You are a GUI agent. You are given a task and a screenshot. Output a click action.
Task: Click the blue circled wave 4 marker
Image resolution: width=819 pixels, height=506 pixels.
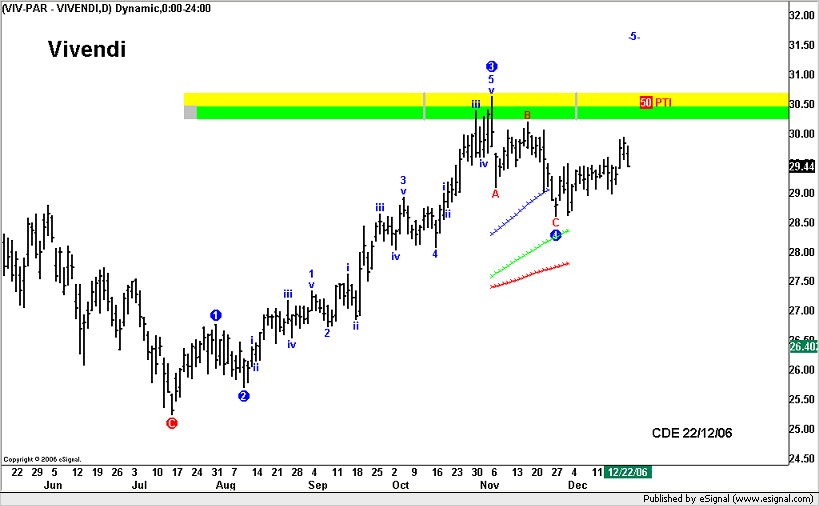click(x=556, y=235)
